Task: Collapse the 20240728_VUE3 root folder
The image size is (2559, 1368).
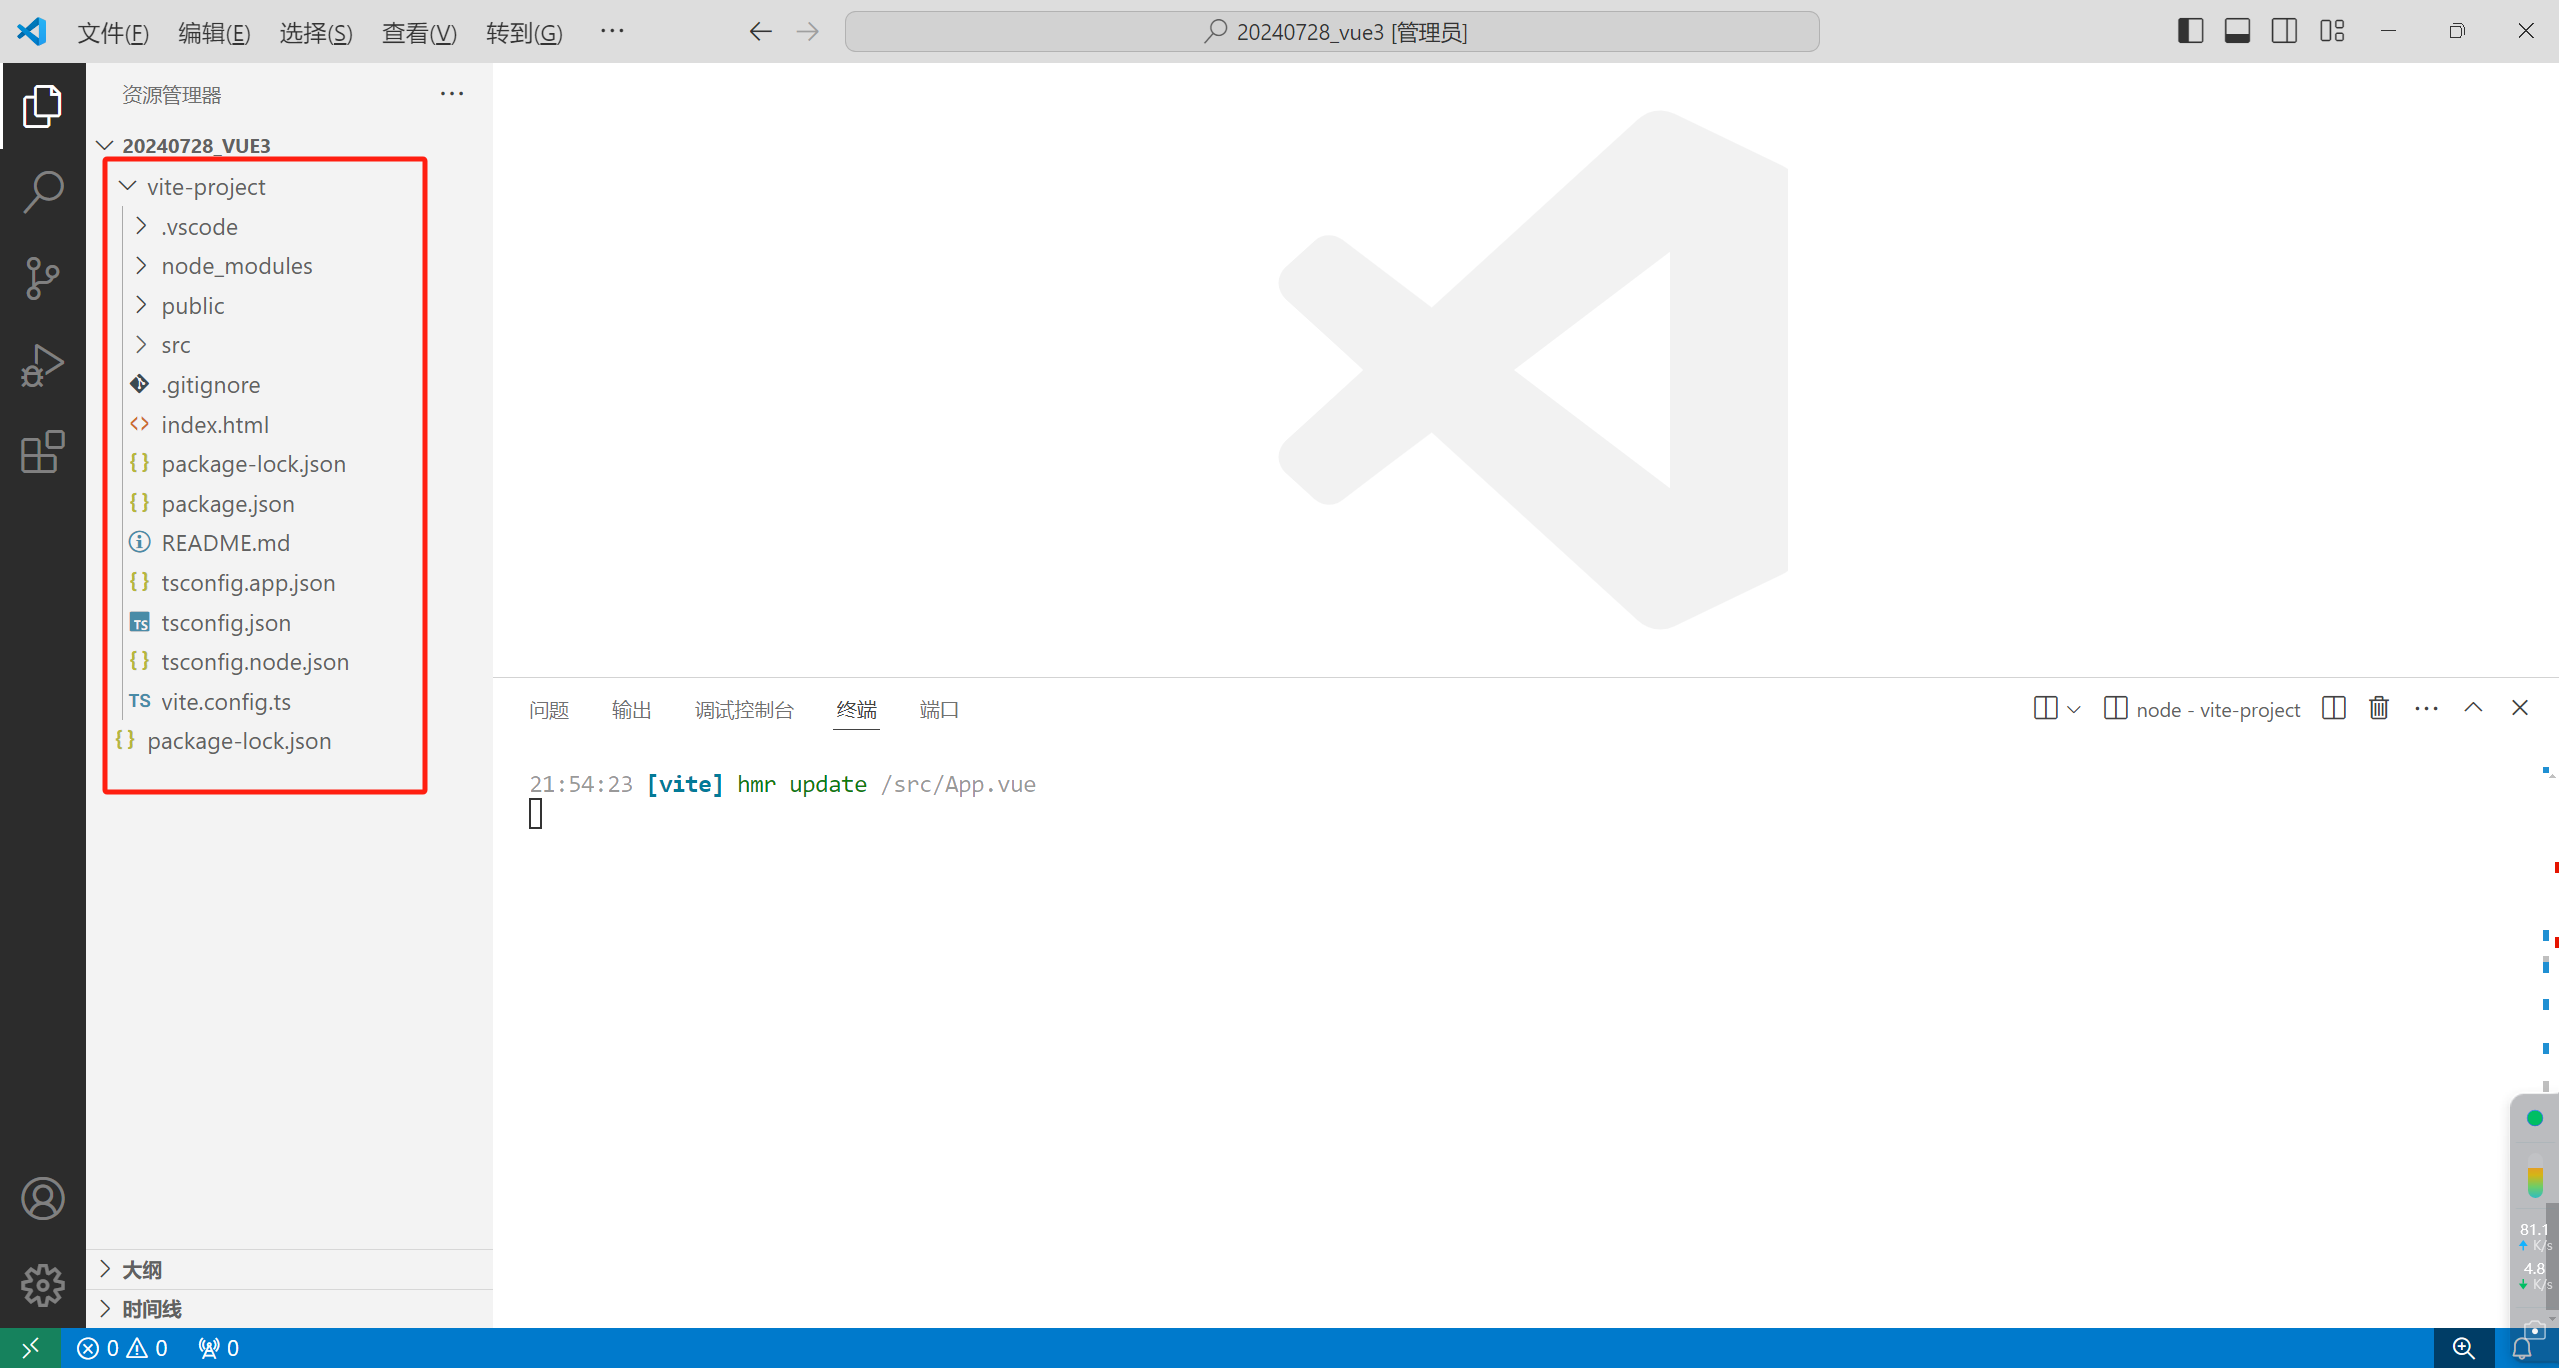Action: click(x=290, y=146)
